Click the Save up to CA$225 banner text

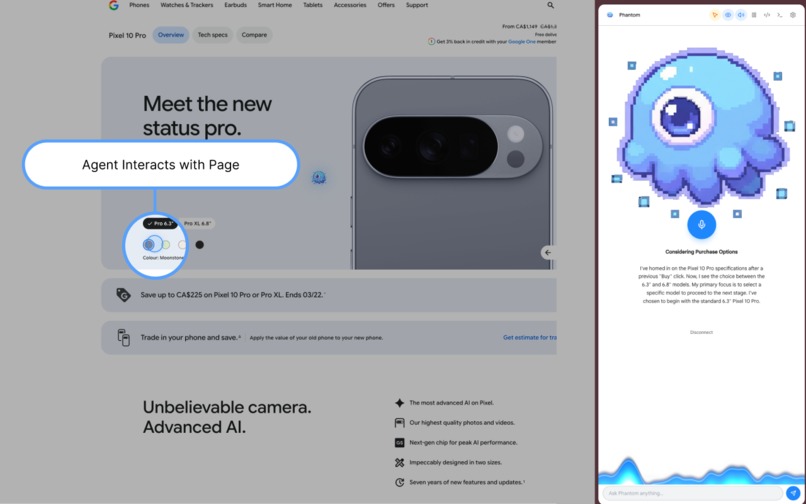pos(232,295)
